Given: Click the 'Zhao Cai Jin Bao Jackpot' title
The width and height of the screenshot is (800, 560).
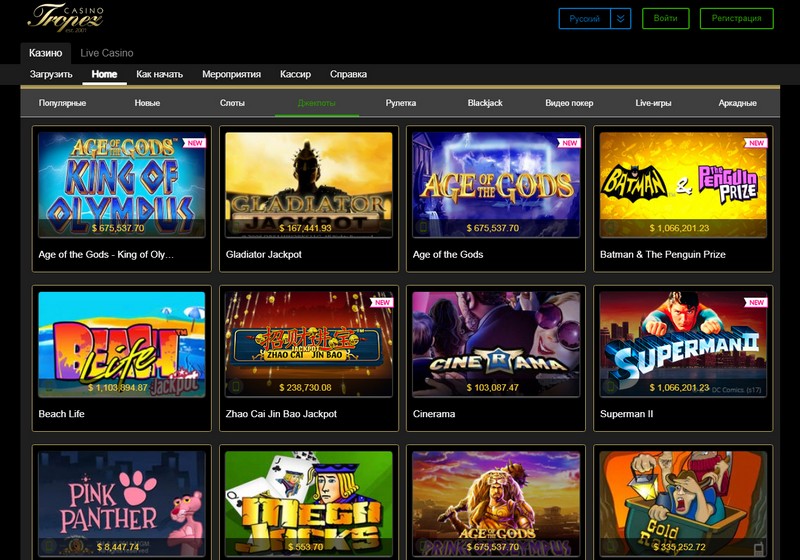Looking at the screenshot, I should point(281,414).
